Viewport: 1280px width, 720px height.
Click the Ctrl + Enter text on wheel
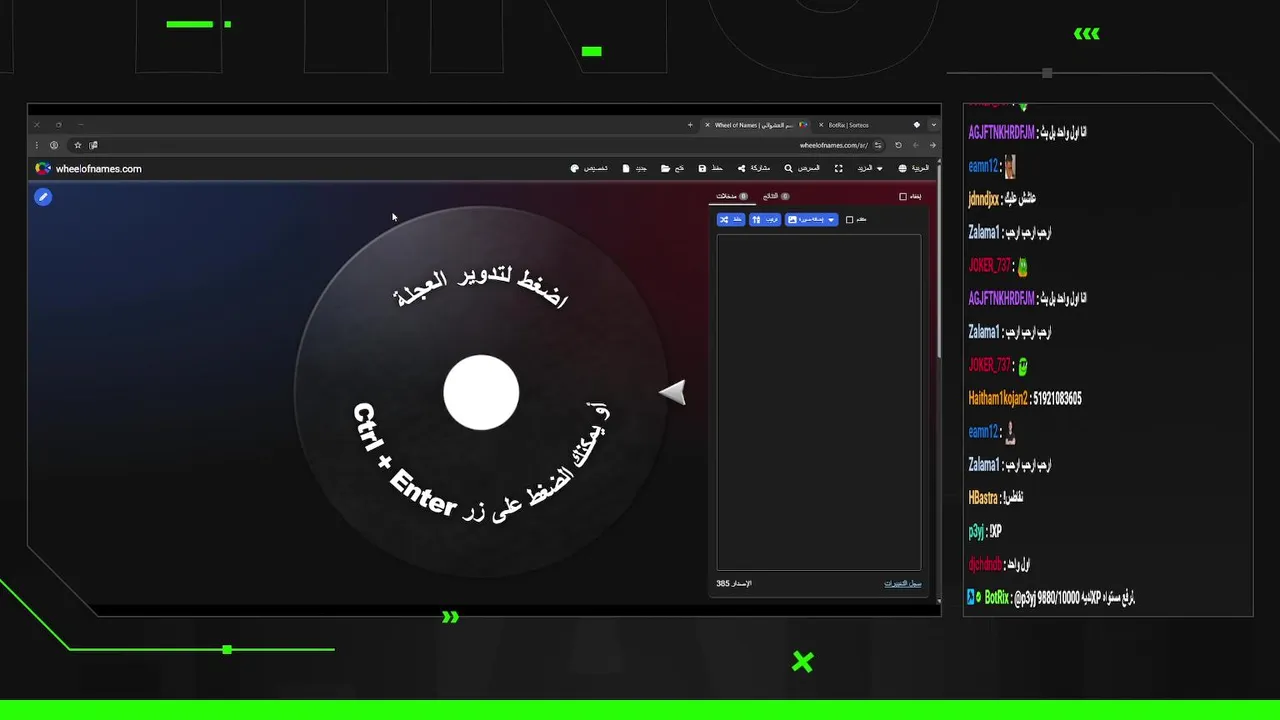(406, 460)
